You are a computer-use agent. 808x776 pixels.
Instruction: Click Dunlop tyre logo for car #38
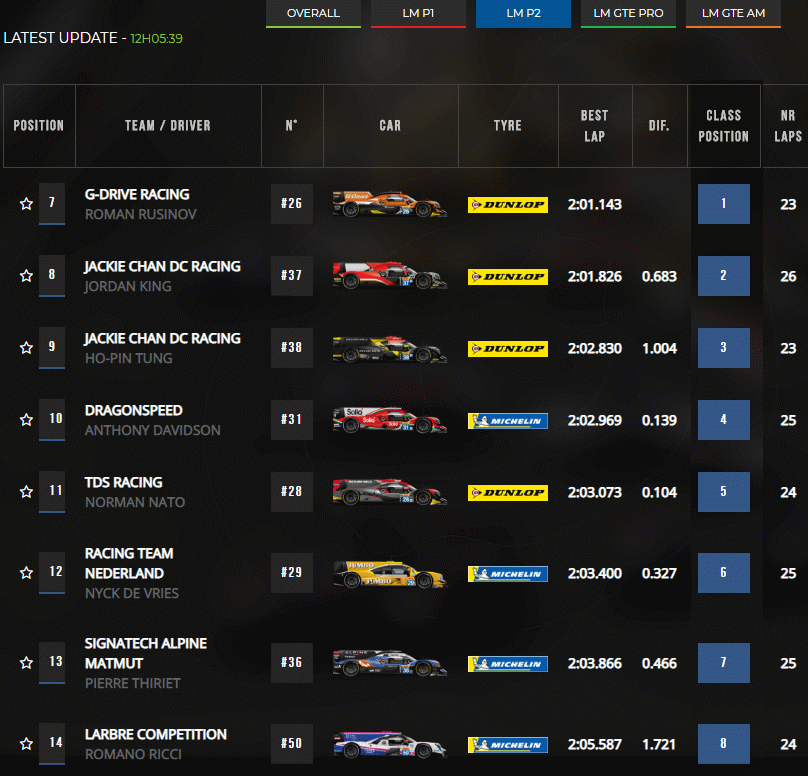507,349
